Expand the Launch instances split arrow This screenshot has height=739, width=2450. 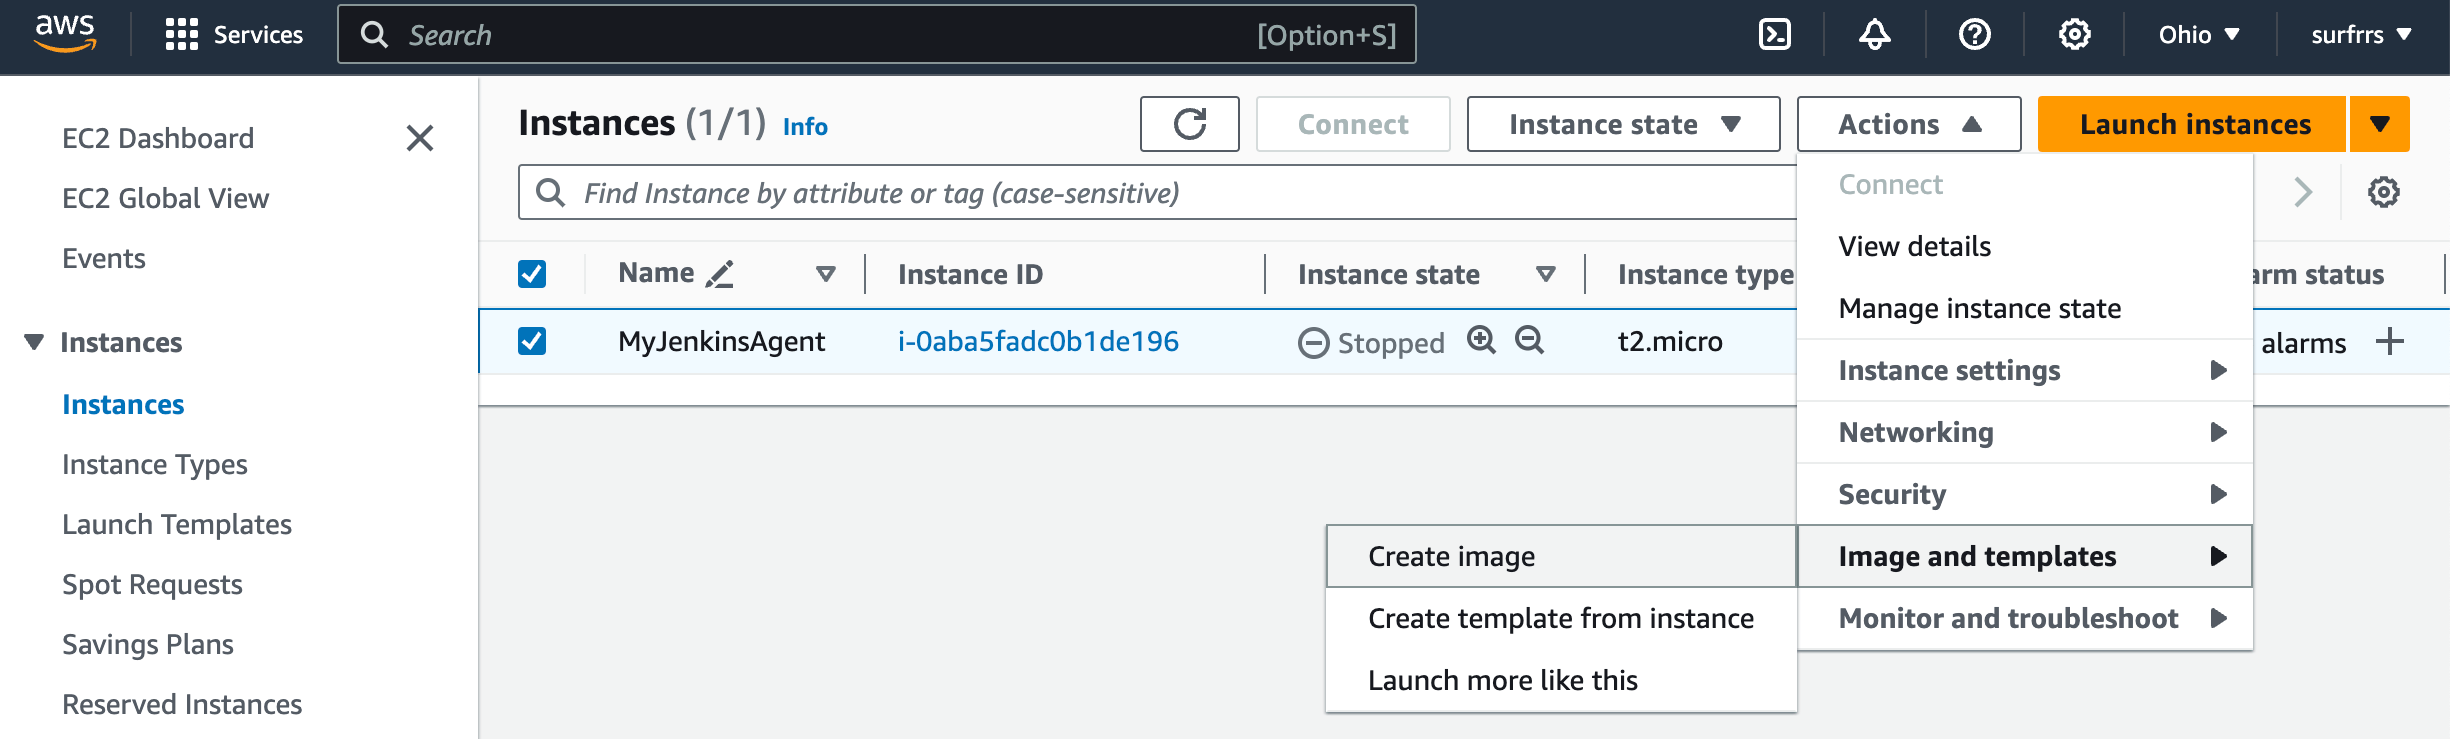(x=2379, y=124)
